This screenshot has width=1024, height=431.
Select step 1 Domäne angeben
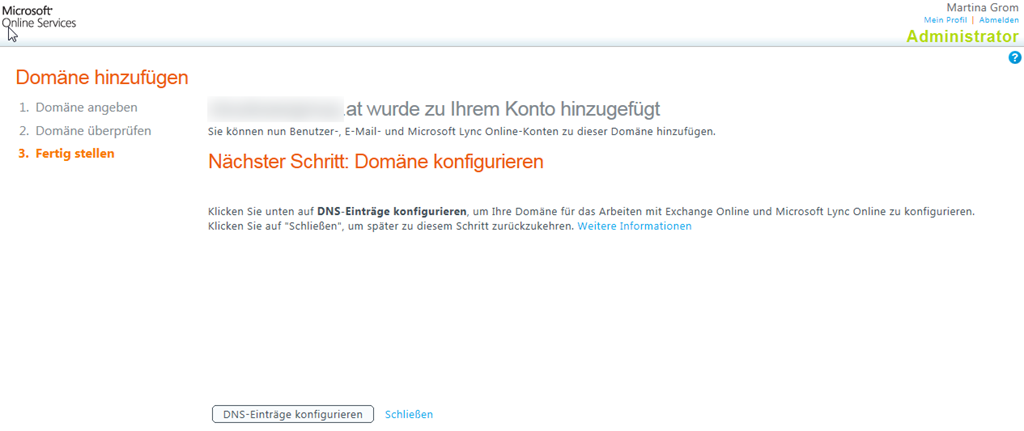pyautogui.click(x=78, y=106)
